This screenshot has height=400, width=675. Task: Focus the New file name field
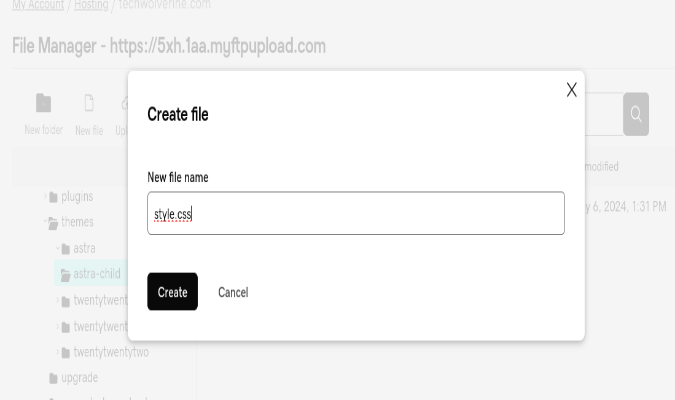coord(356,213)
